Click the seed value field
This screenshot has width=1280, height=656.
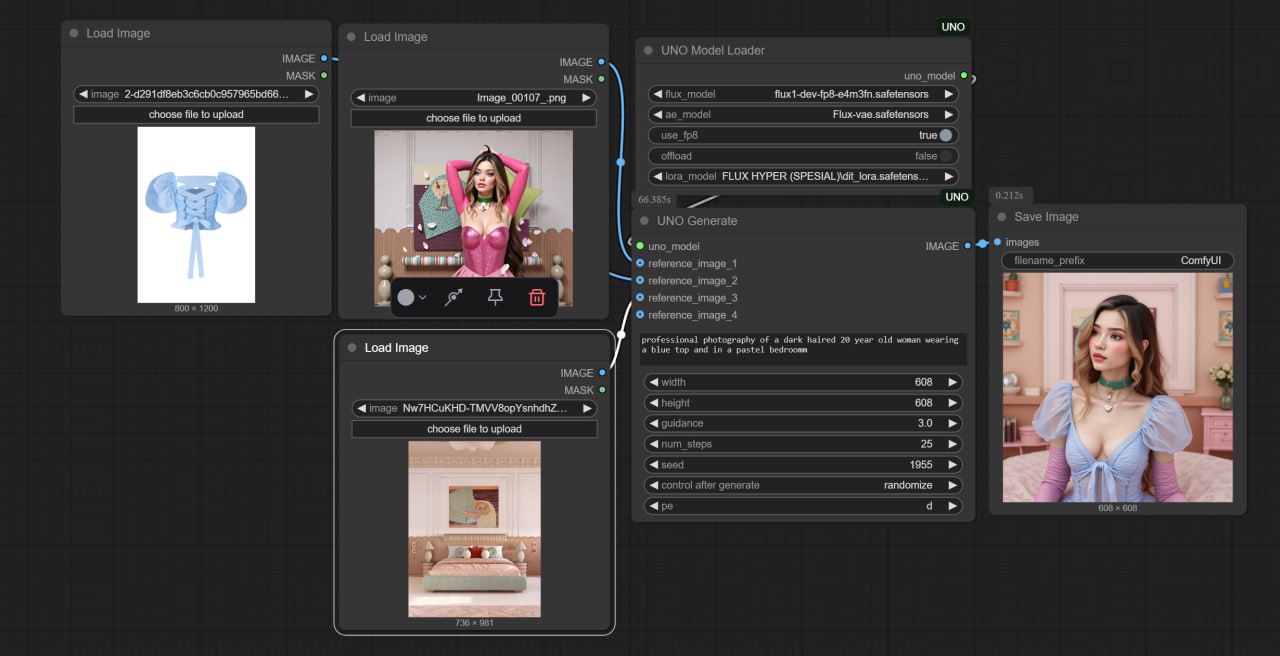point(803,465)
